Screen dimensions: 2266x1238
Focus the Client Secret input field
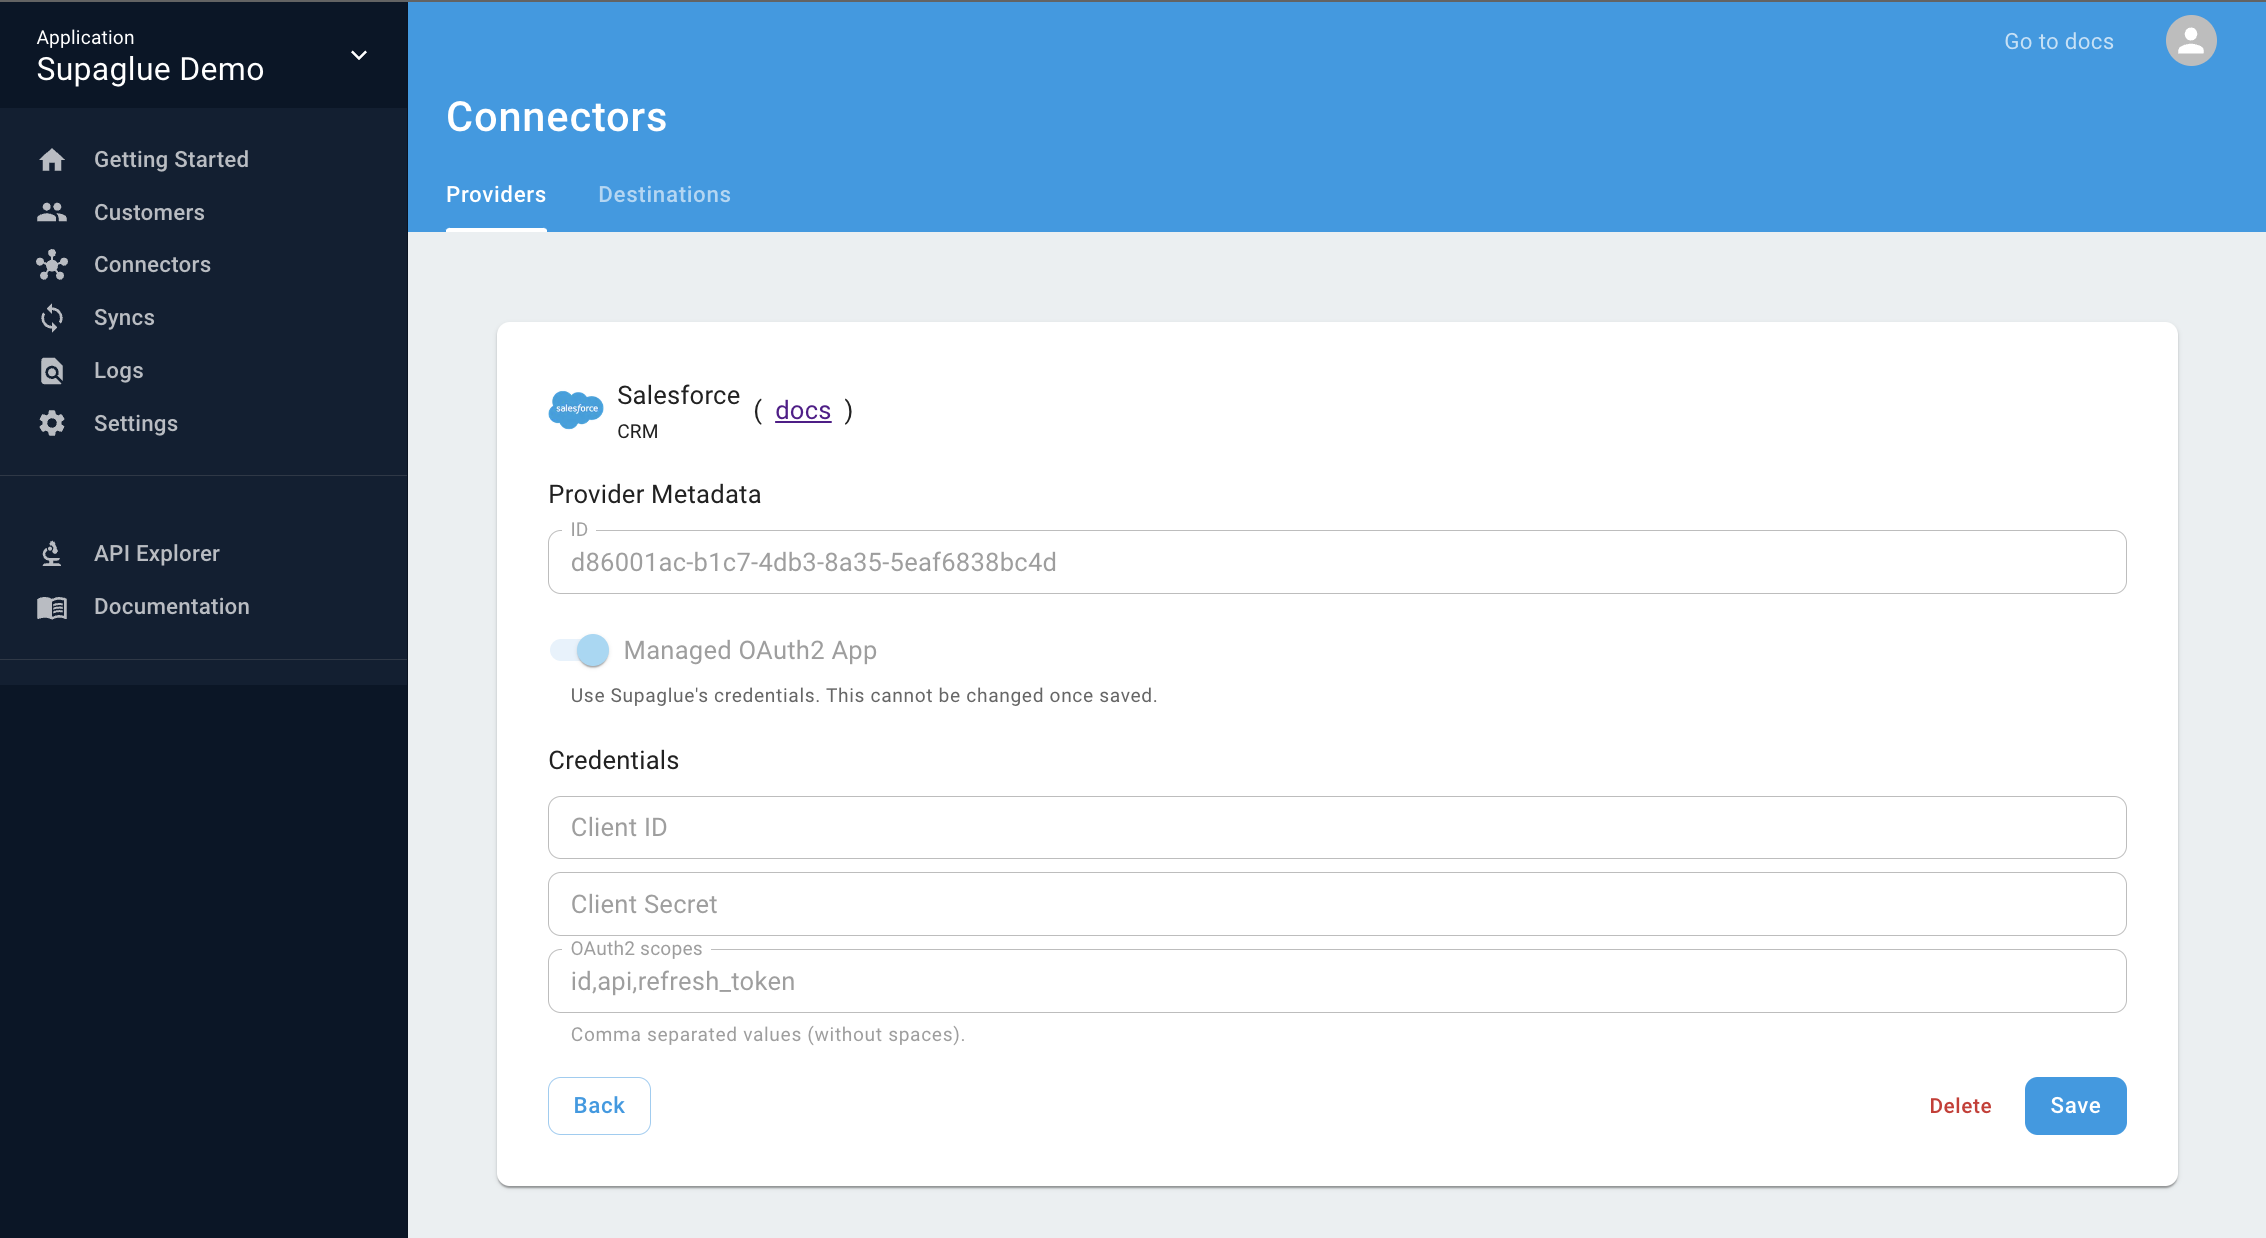tap(1337, 905)
